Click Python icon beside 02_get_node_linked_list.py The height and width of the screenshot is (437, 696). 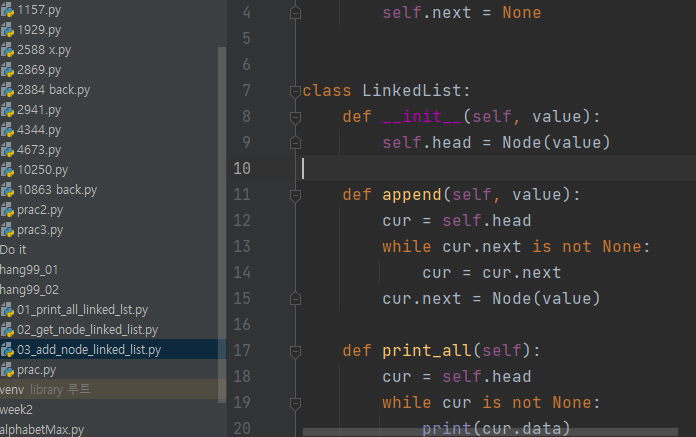click(x=8, y=329)
